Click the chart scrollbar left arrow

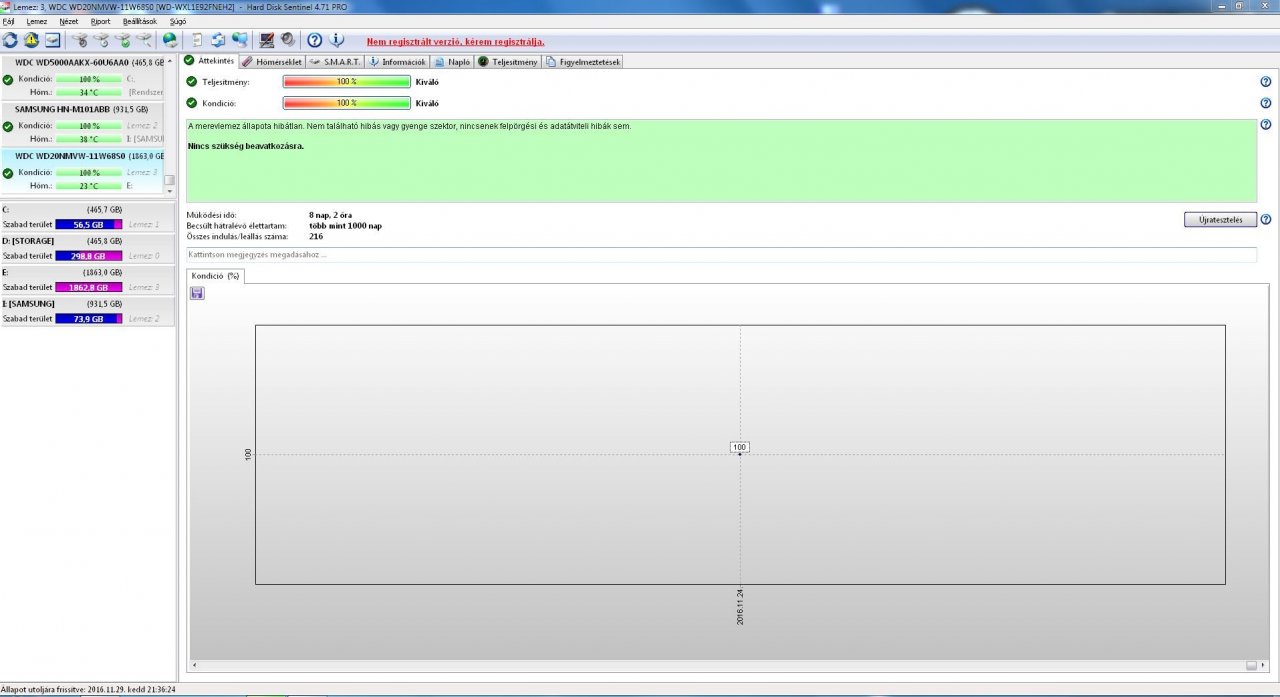tap(193, 665)
